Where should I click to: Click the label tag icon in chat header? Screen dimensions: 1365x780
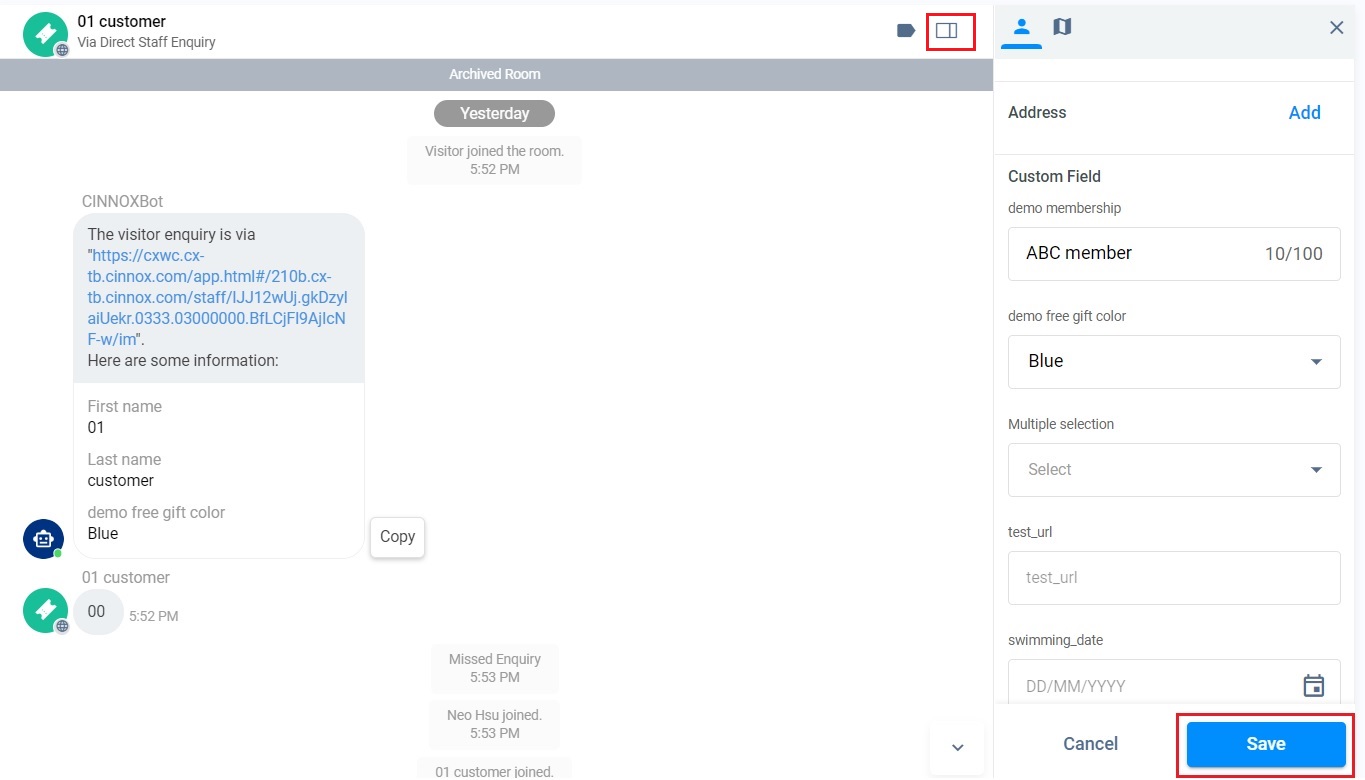906,30
